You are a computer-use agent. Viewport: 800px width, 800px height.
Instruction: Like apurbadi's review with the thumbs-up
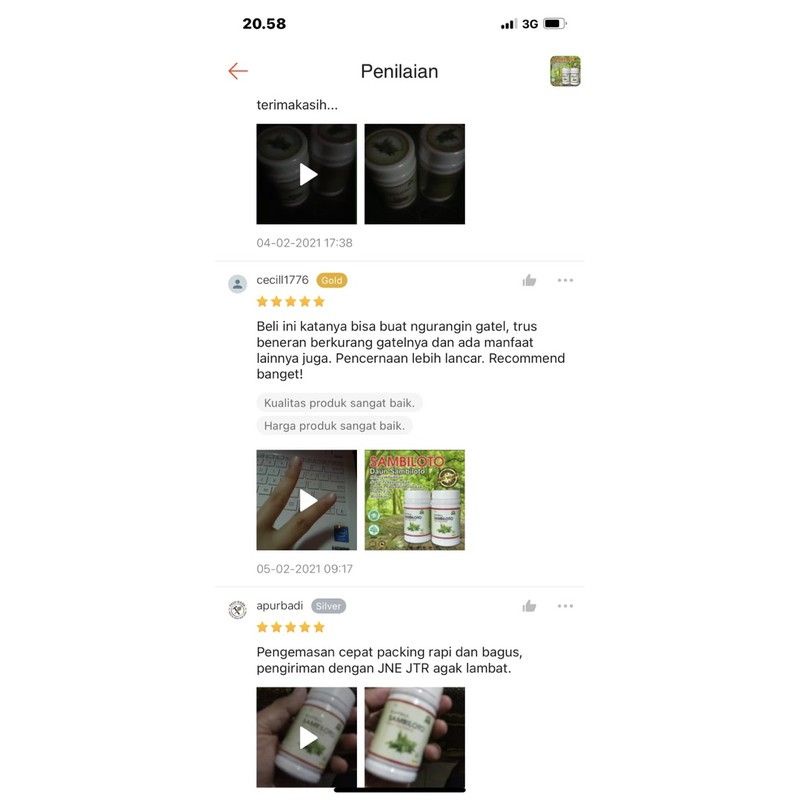pyautogui.click(x=529, y=606)
